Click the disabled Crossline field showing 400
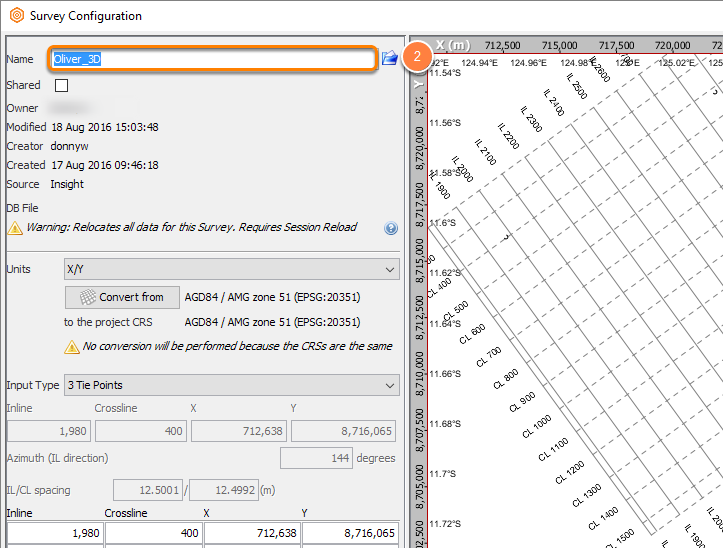The image size is (723, 548). click(141, 431)
